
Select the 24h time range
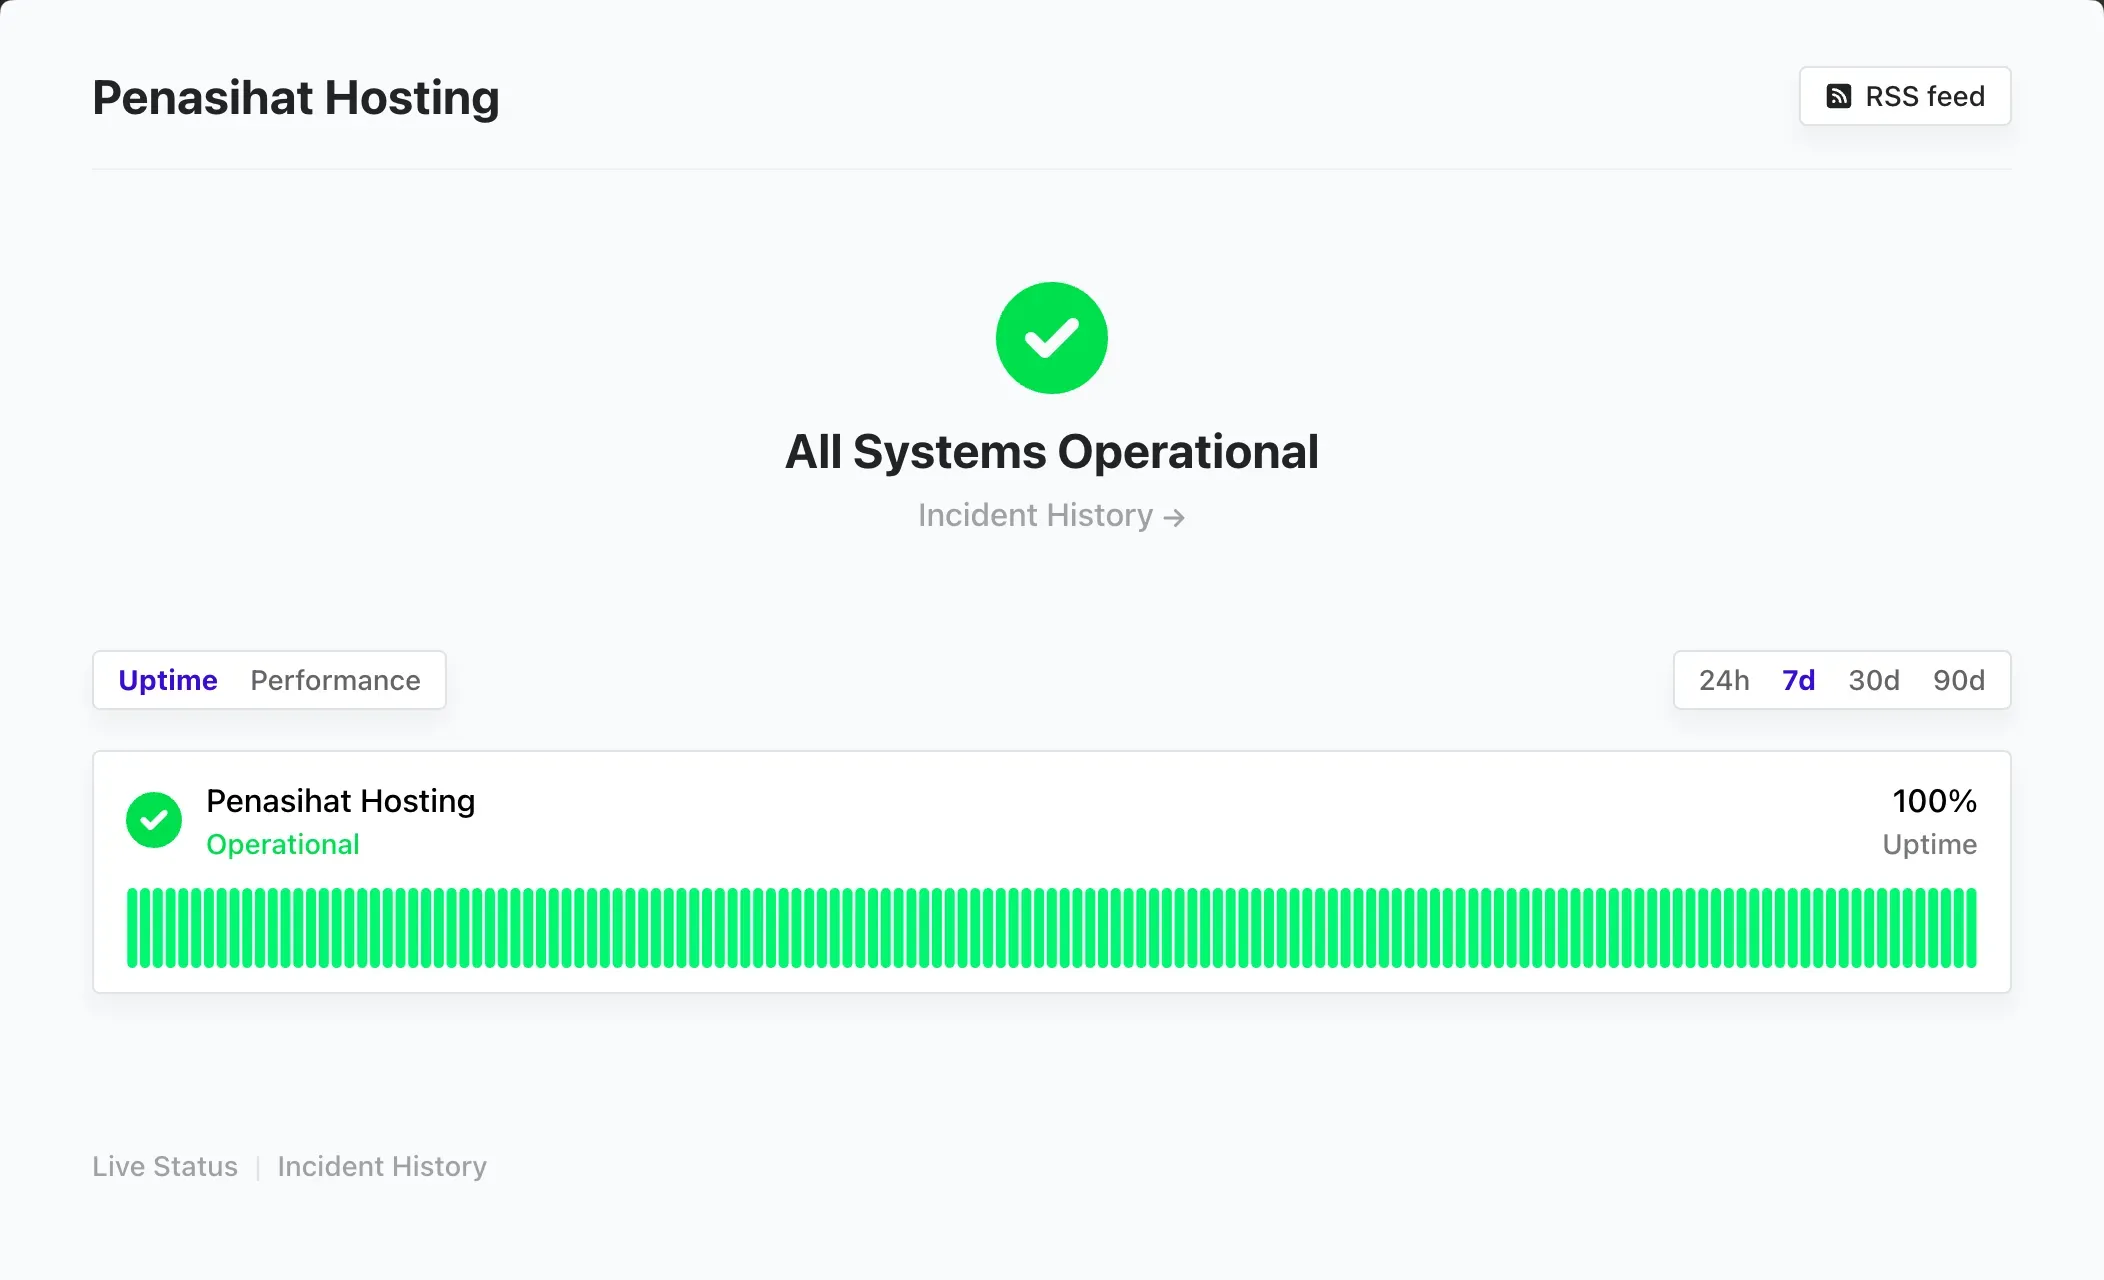(x=1724, y=680)
